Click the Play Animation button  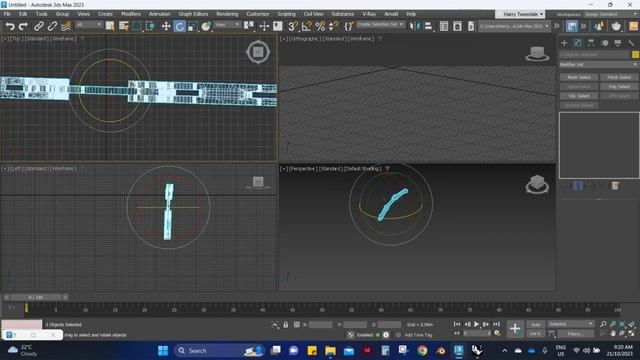point(476,324)
